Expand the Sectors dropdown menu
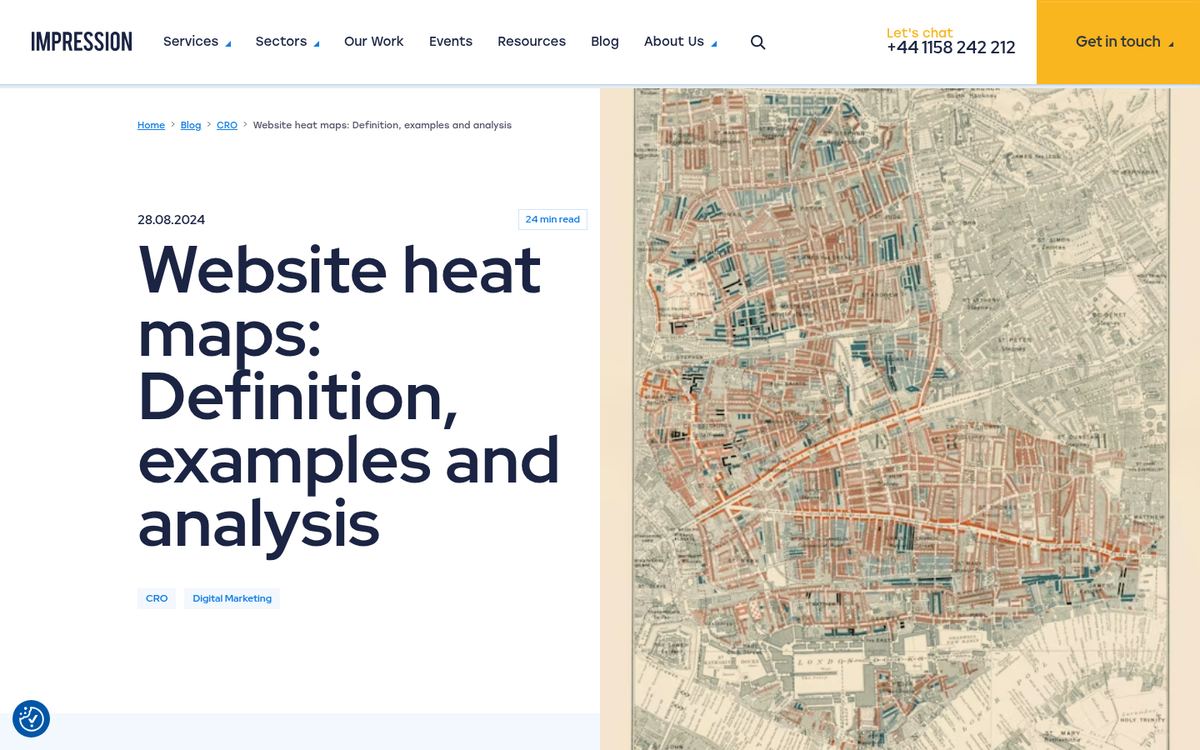Image resolution: width=1200 pixels, height=750 pixels. tap(281, 41)
